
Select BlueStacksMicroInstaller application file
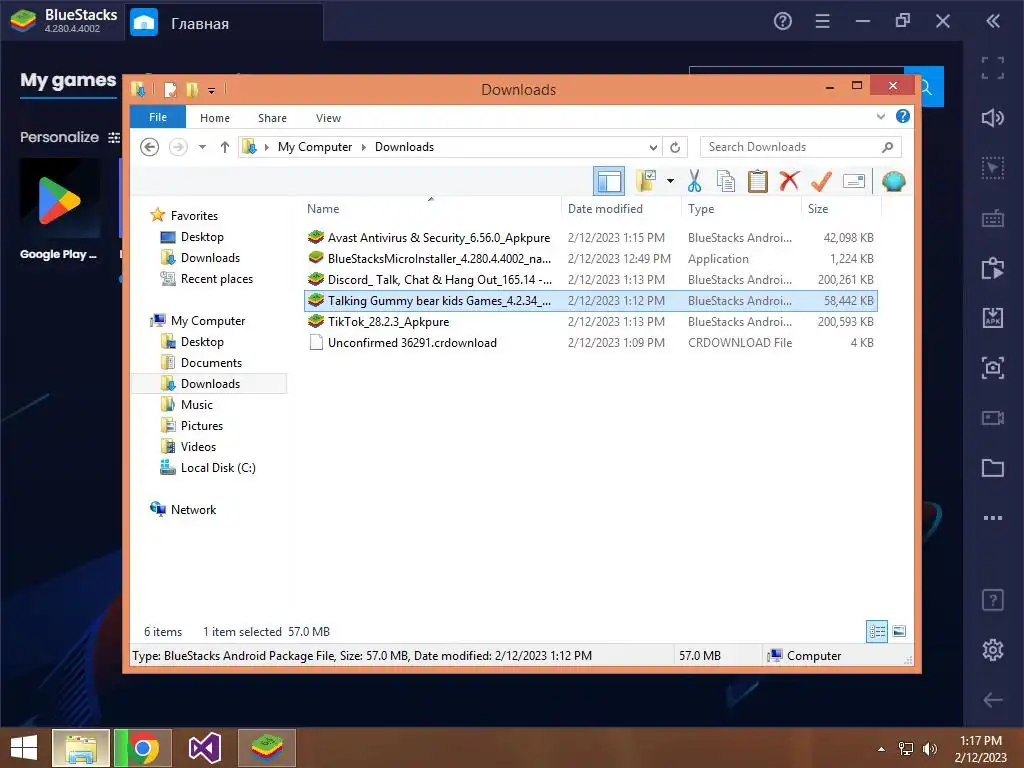tap(590, 259)
